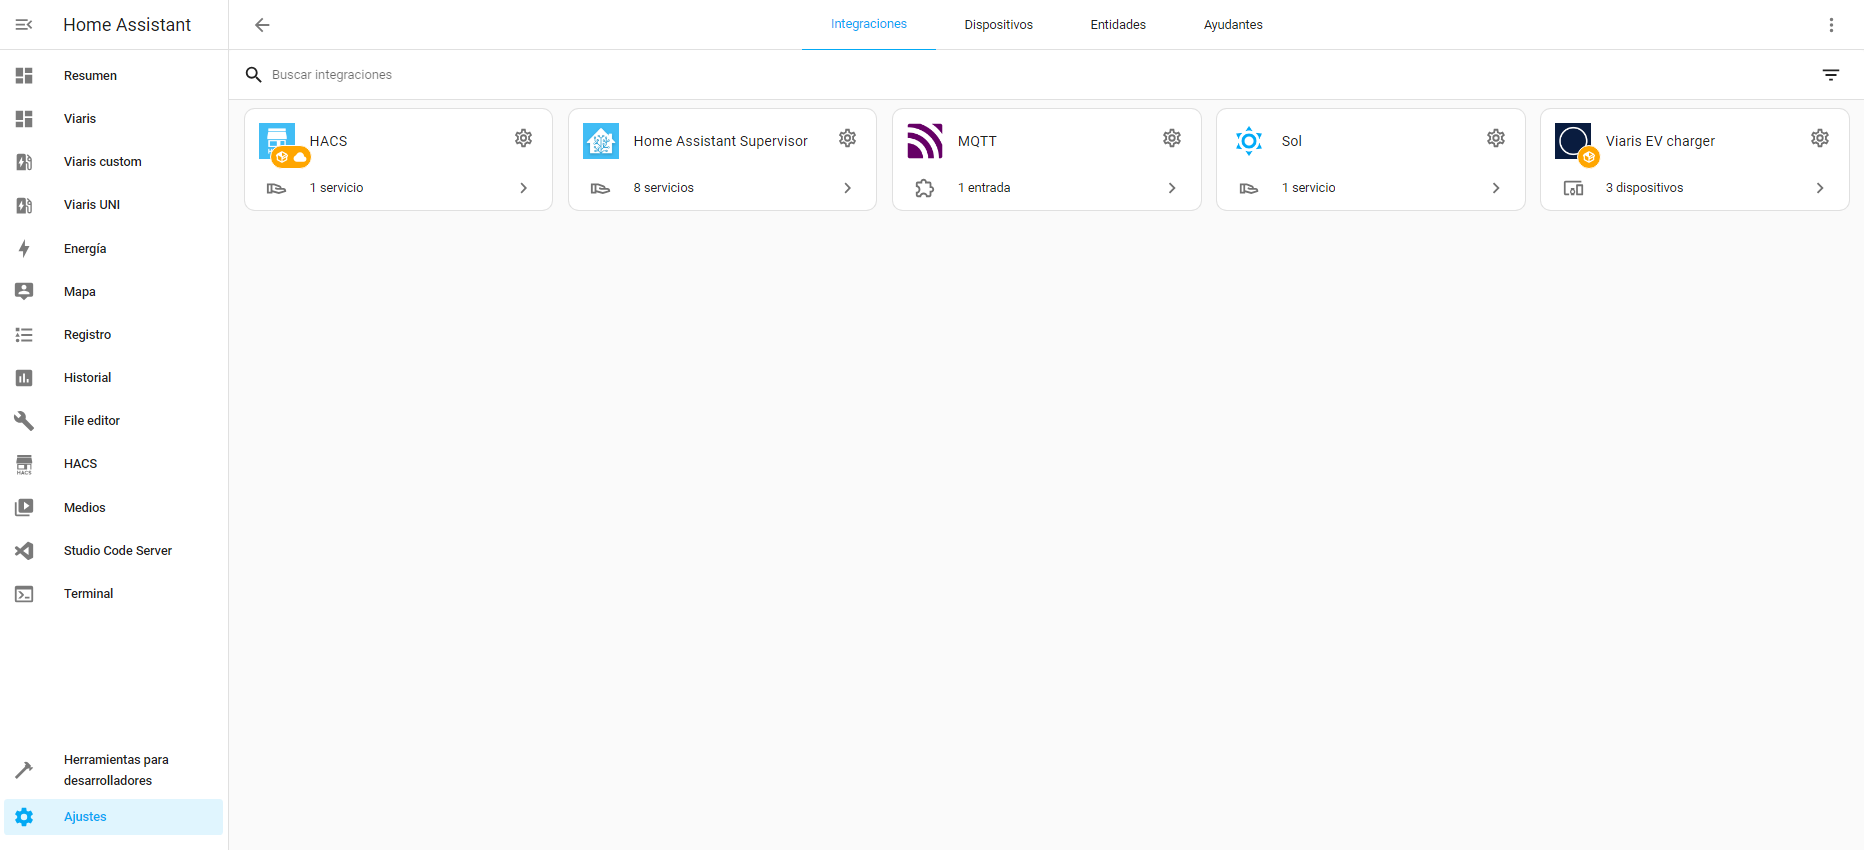The height and width of the screenshot is (850, 1864).
Task: Open Herramientas para desarrolladores
Action: pyautogui.click(x=116, y=770)
